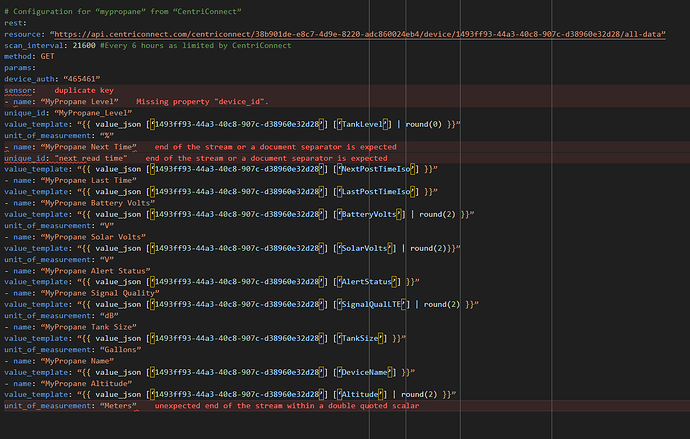Click the TankLevel key in value_template
Viewport: 690px width, 439px height.
tap(363, 124)
